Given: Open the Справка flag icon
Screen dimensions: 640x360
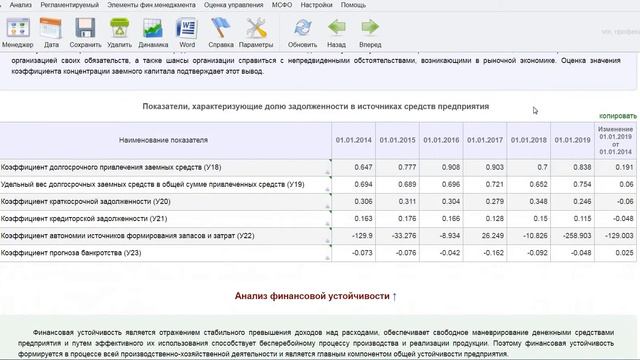Looking at the screenshot, I should [x=220, y=28].
